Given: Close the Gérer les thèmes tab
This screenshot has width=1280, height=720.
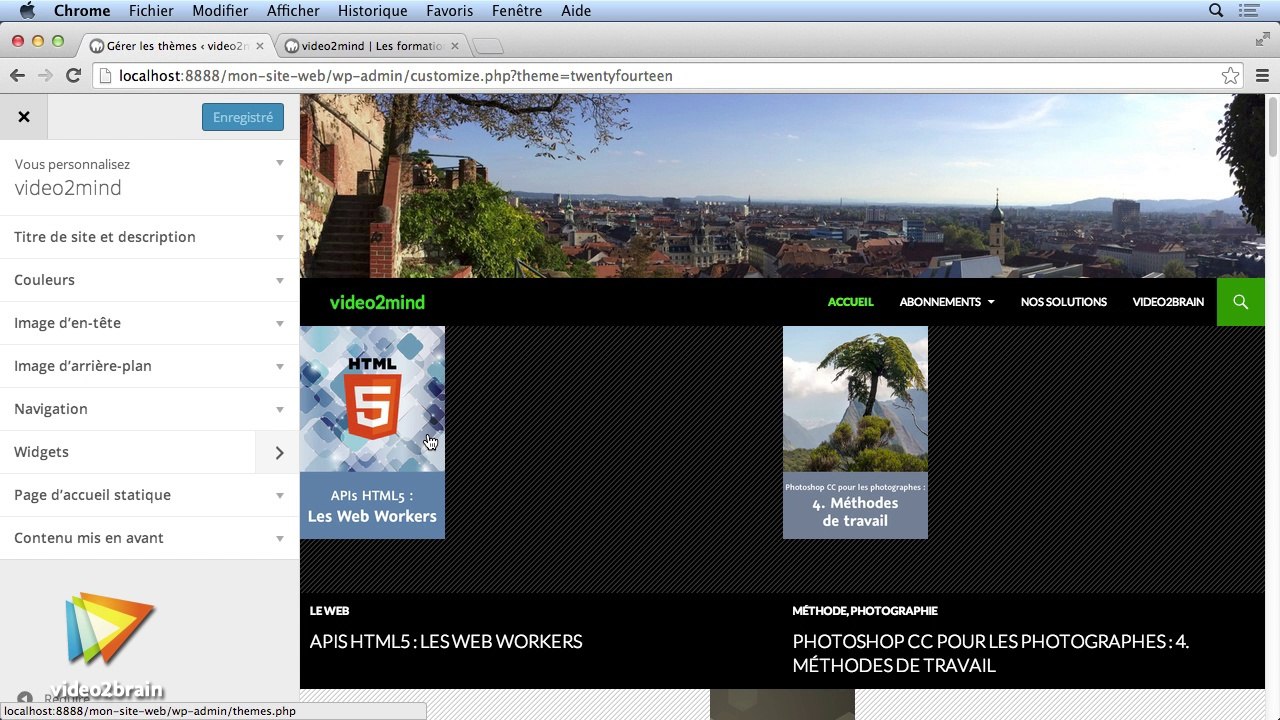Looking at the screenshot, I should click(x=260, y=46).
